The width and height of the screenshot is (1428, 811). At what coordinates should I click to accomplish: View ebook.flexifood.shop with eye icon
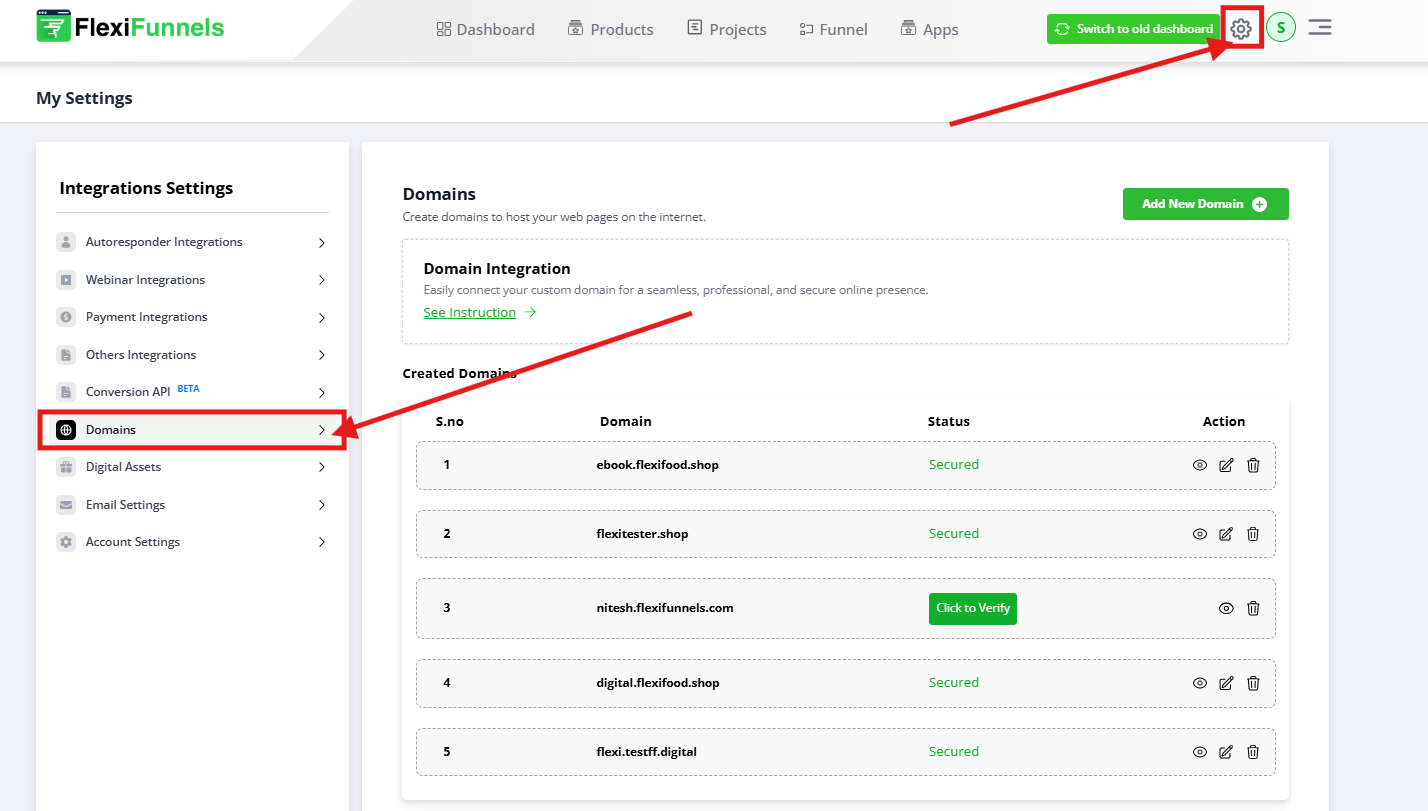click(1200, 465)
